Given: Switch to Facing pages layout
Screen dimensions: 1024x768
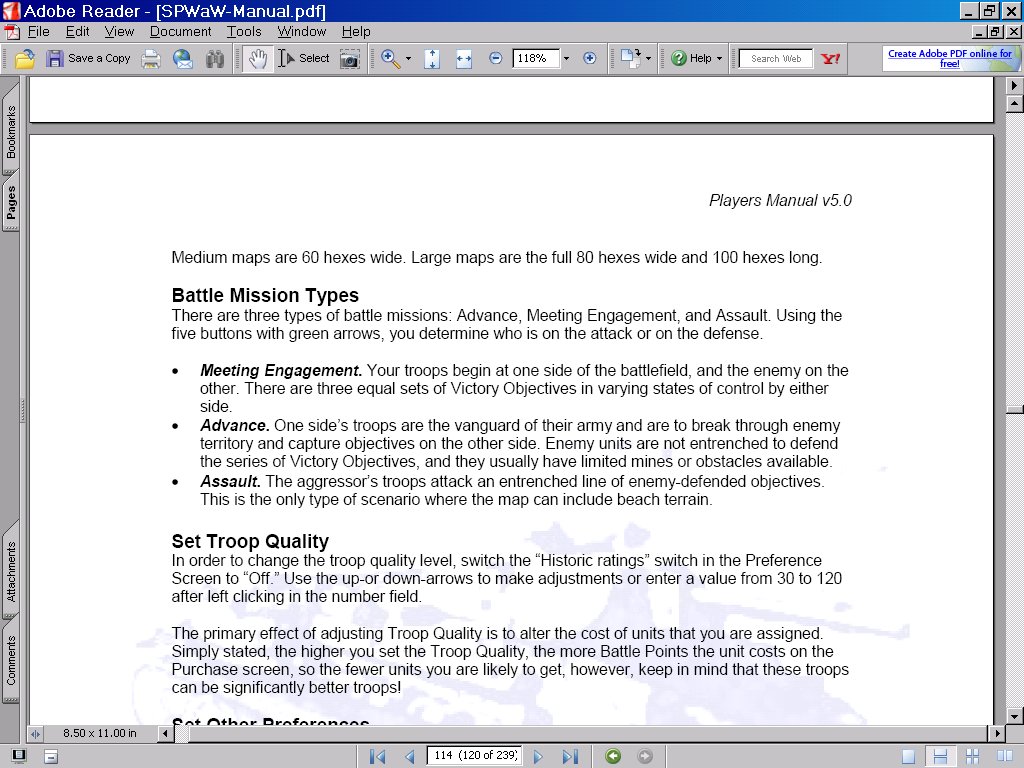Looking at the screenshot, I should click(x=1004, y=757).
